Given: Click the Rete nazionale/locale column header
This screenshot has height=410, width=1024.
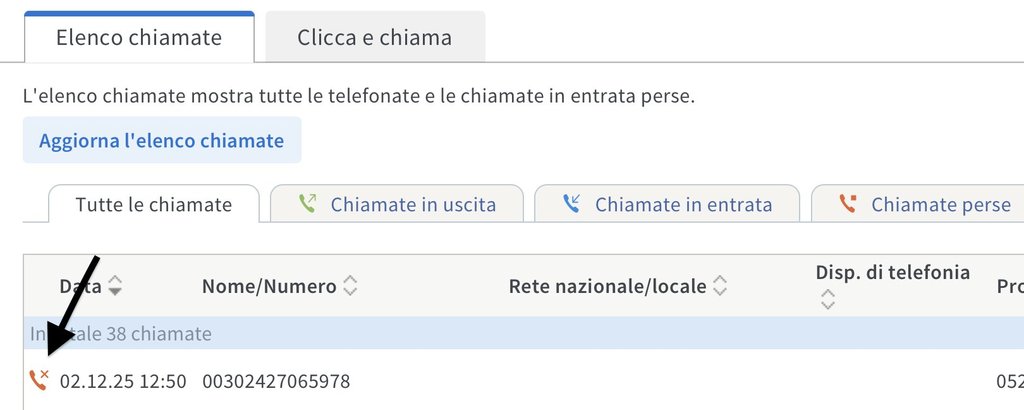Looking at the screenshot, I should (607, 286).
